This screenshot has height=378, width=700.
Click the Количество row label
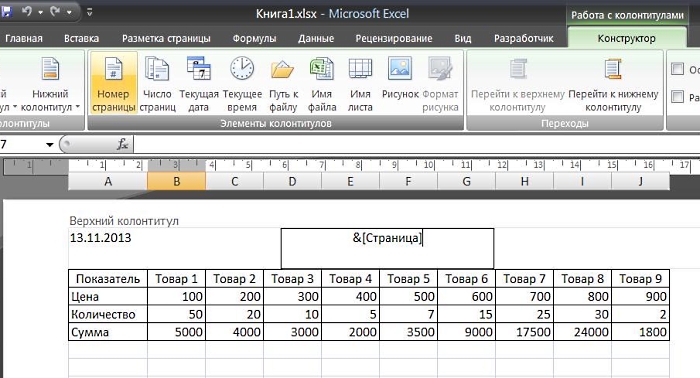(x=108, y=315)
